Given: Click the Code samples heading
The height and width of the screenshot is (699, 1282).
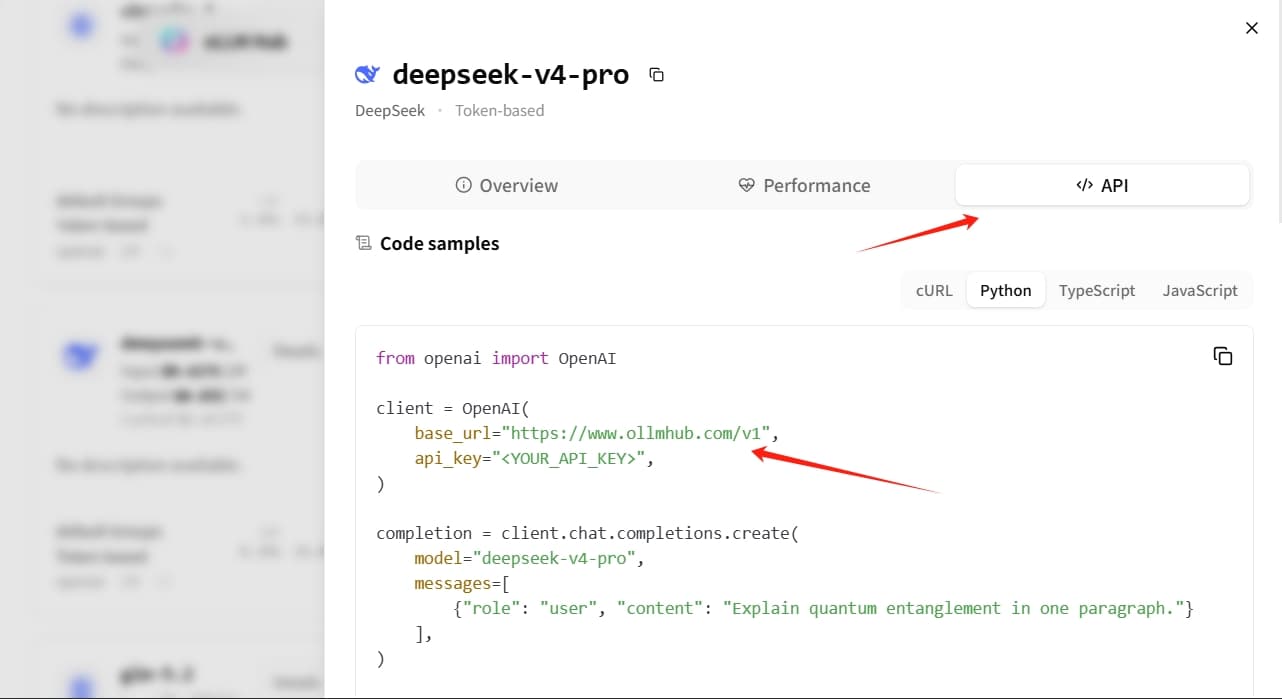Looking at the screenshot, I should click(439, 243).
